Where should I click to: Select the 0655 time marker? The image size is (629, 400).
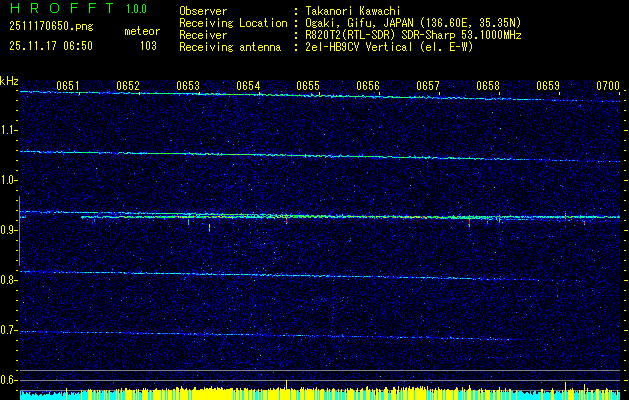(x=308, y=86)
